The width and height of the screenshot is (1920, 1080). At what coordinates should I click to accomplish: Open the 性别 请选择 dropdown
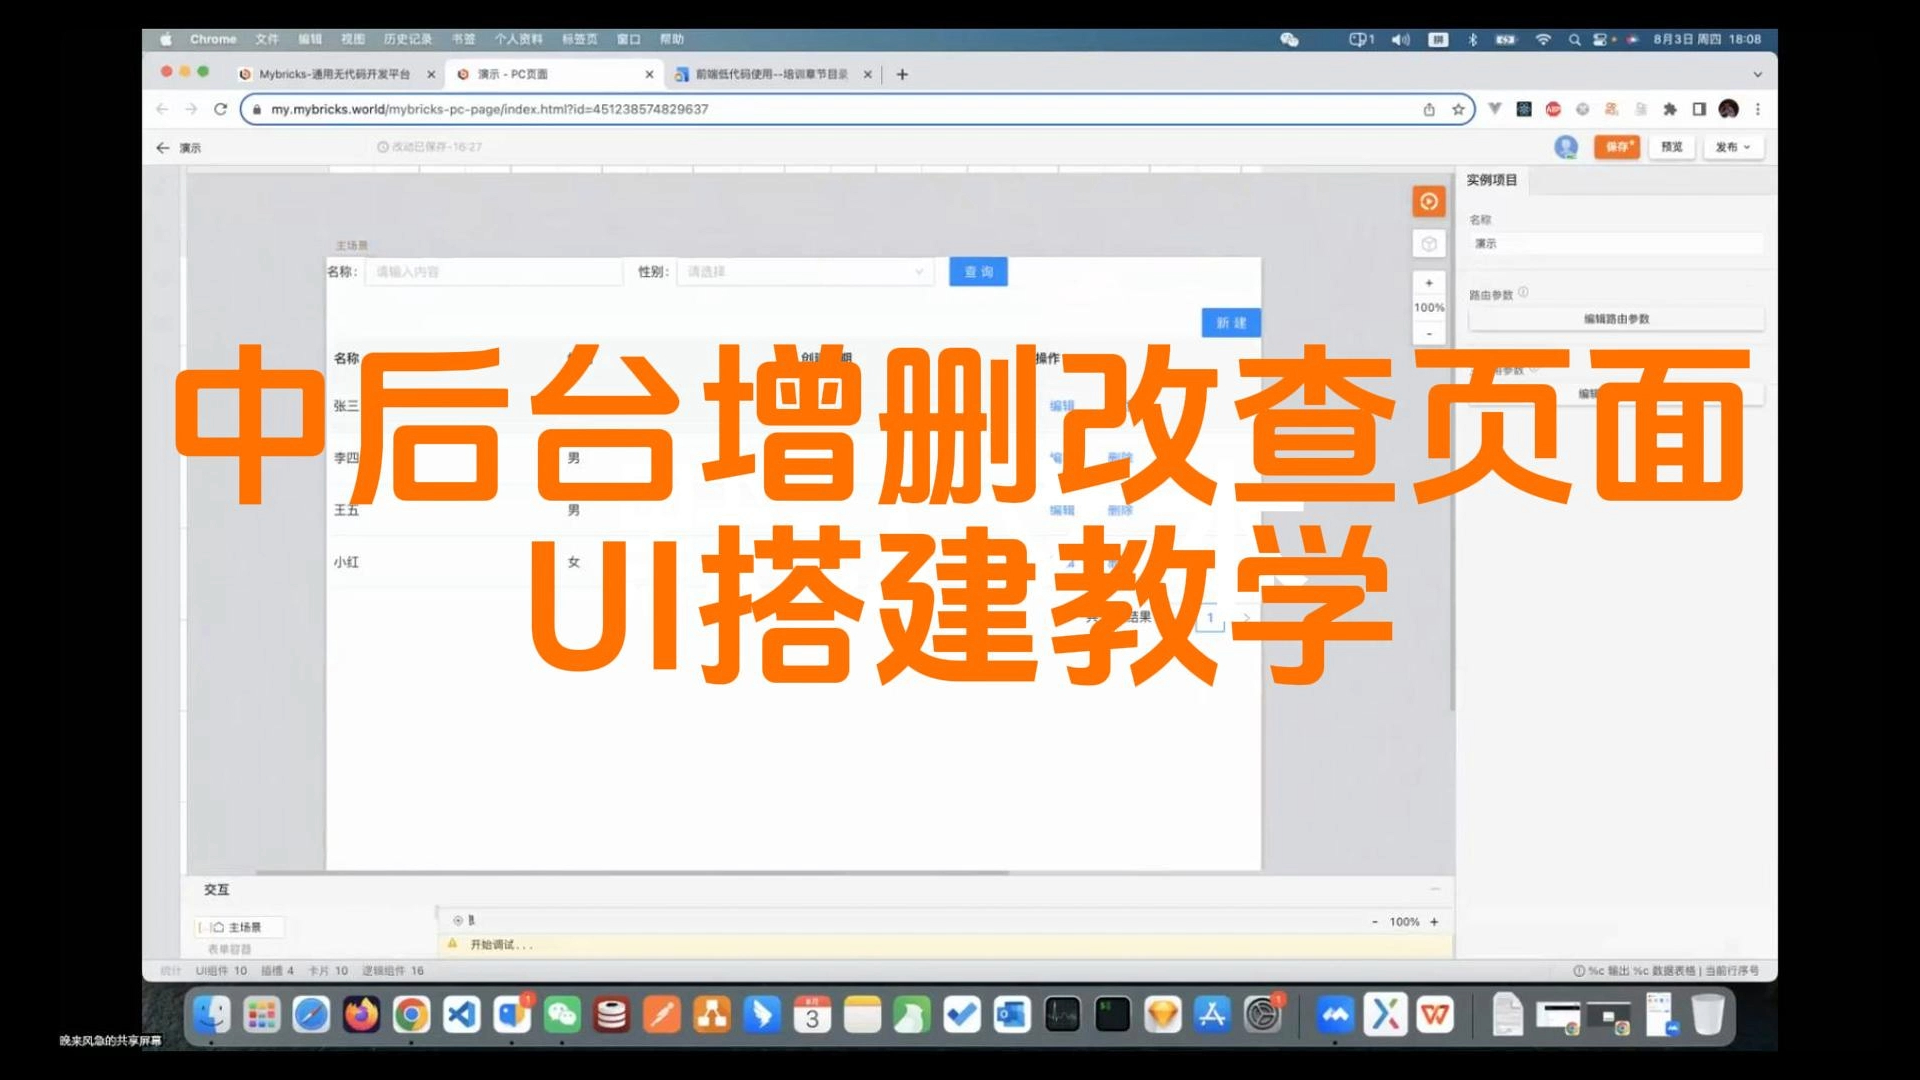point(803,271)
